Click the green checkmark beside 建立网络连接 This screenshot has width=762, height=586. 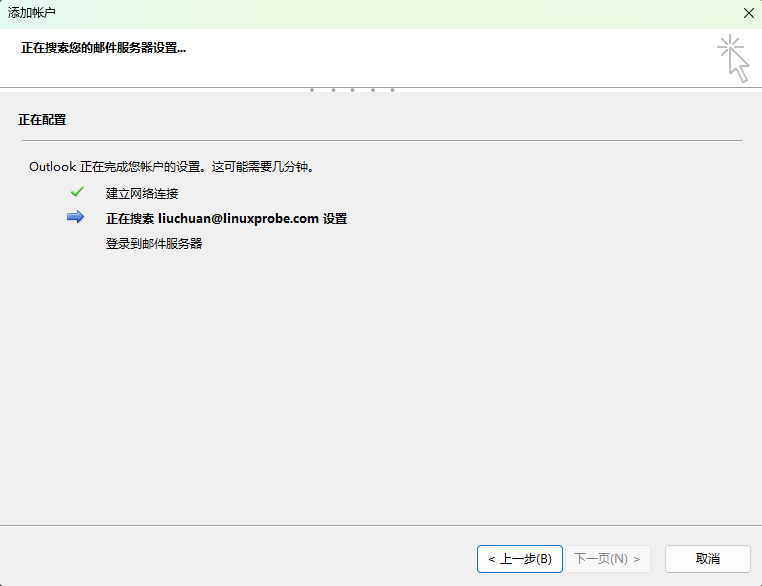pyautogui.click(x=77, y=192)
